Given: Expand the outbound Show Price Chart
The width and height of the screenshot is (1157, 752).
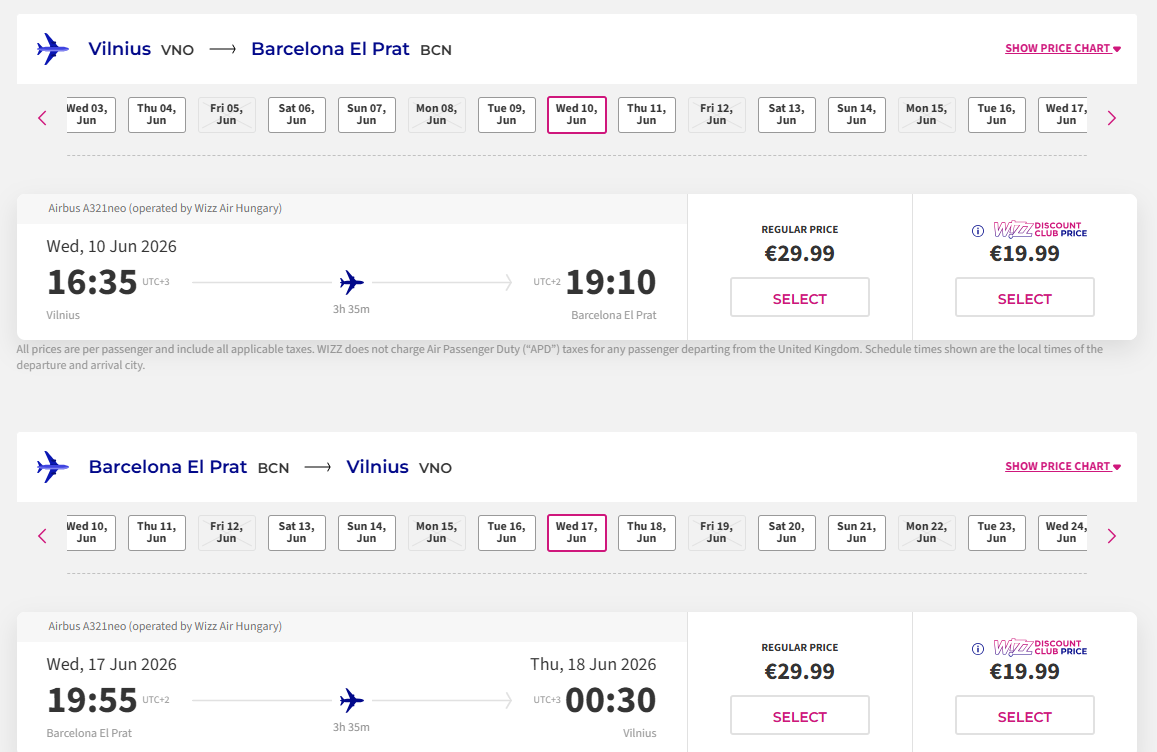Looking at the screenshot, I should [1062, 48].
